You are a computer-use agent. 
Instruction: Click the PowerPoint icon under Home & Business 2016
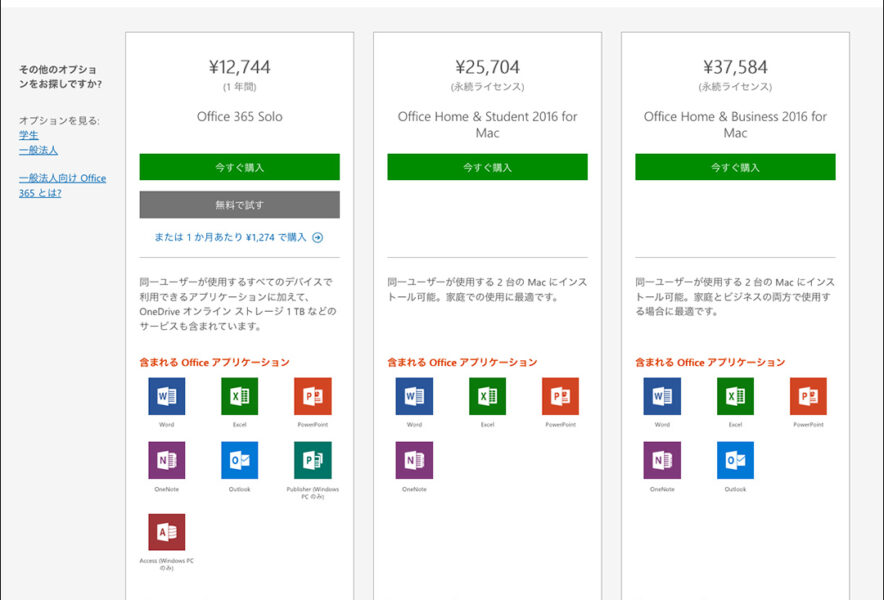[x=808, y=396]
